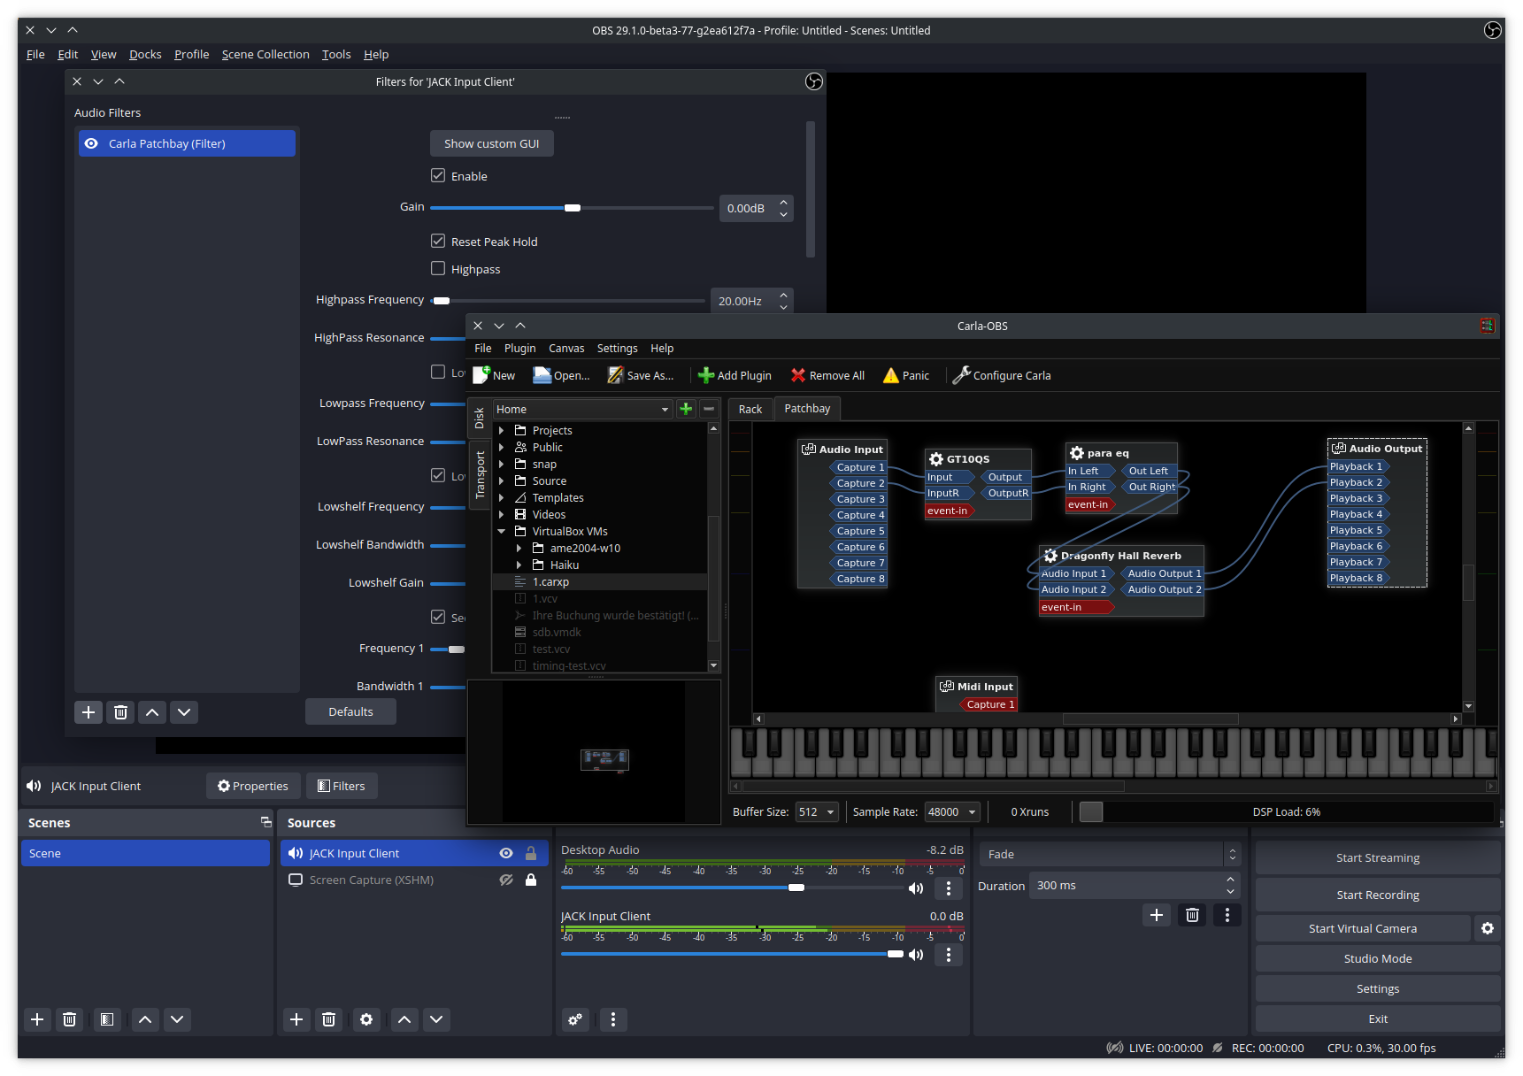The height and width of the screenshot is (1076, 1523).
Task: Add a transition with plus icon
Action: tap(1156, 915)
